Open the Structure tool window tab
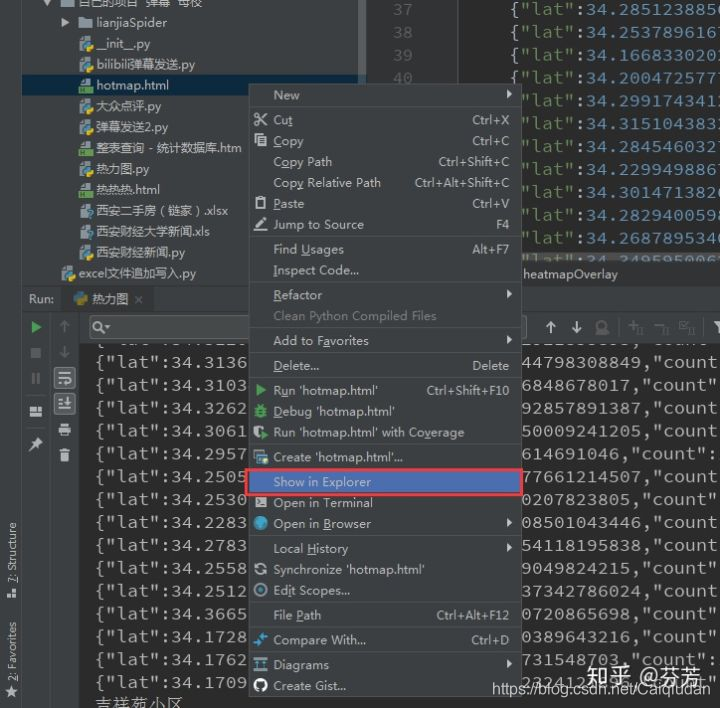This screenshot has height=708, width=720. 12,560
